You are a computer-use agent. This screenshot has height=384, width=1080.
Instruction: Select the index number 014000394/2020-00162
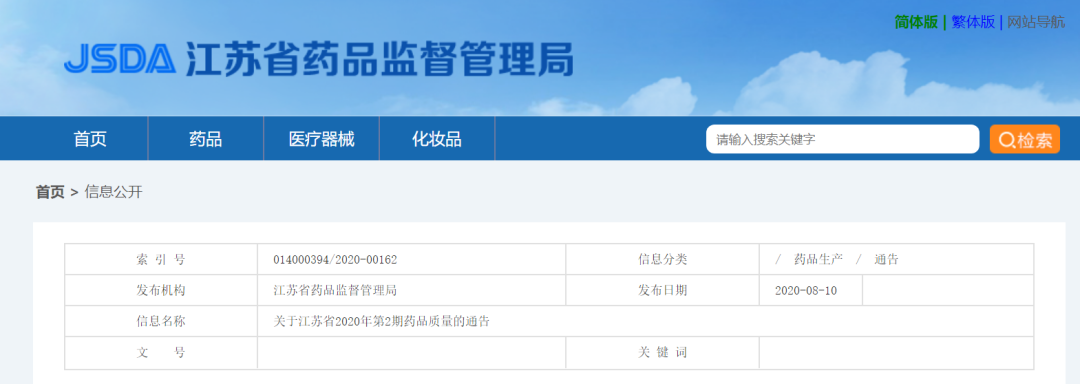[335, 260]
